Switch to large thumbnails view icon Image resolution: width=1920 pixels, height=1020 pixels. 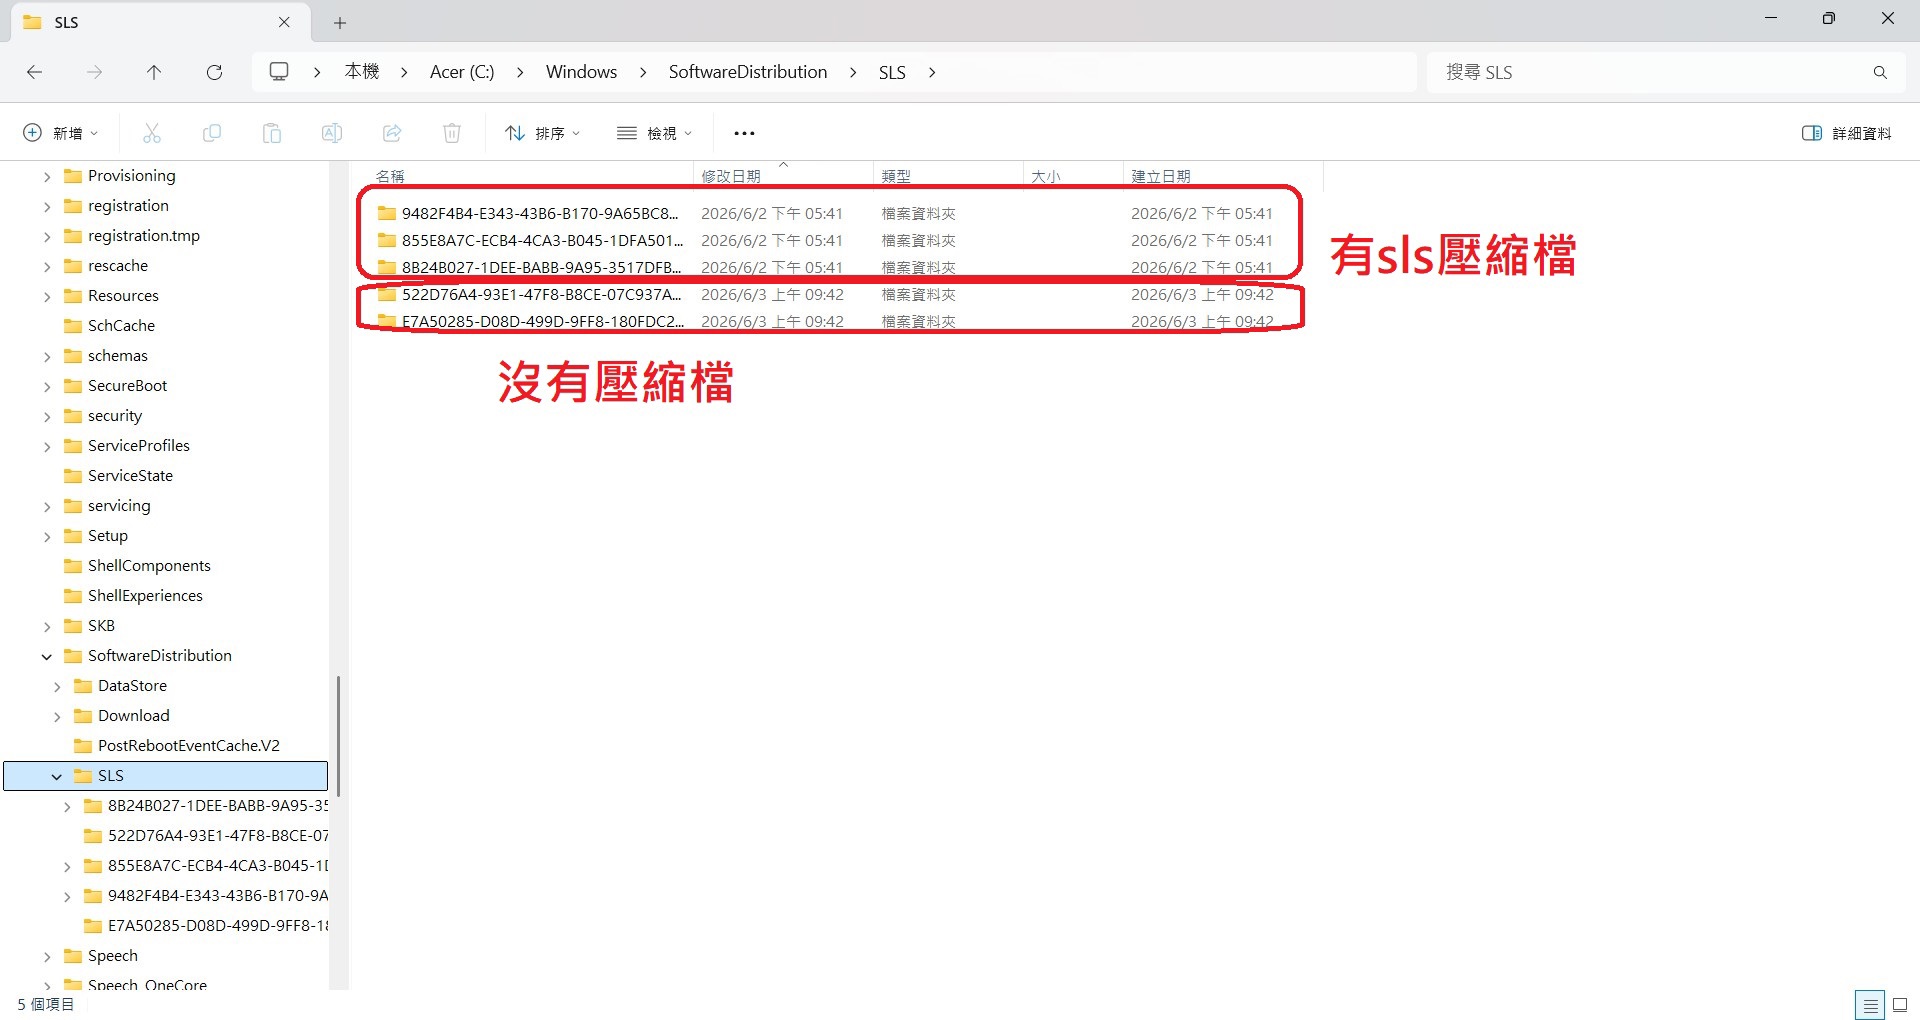pos(1900,1005)
